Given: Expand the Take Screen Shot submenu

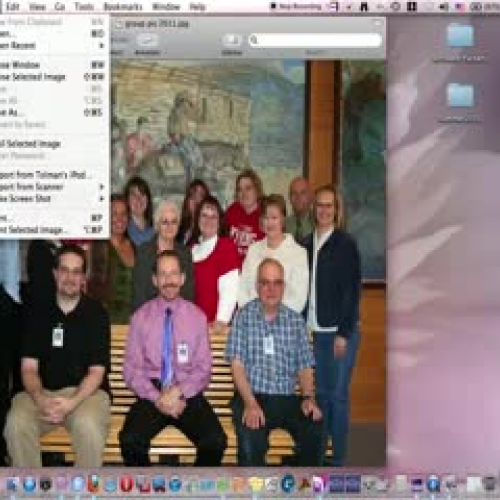Looking at the screenshot, I should [x=53, y=199].
